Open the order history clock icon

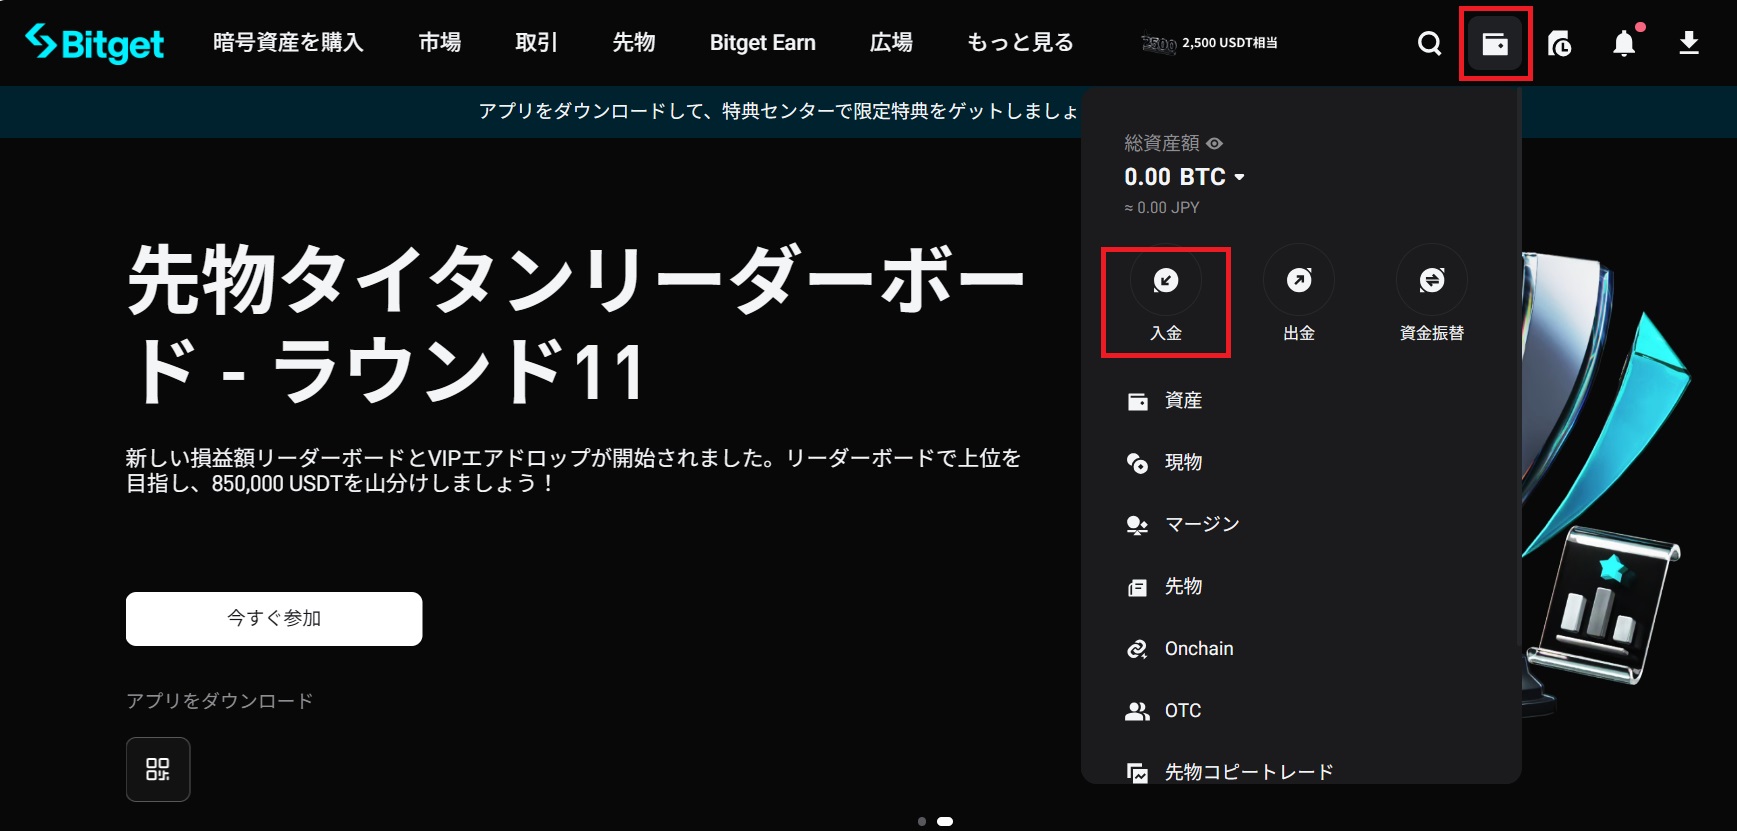tap(1559, 43)
